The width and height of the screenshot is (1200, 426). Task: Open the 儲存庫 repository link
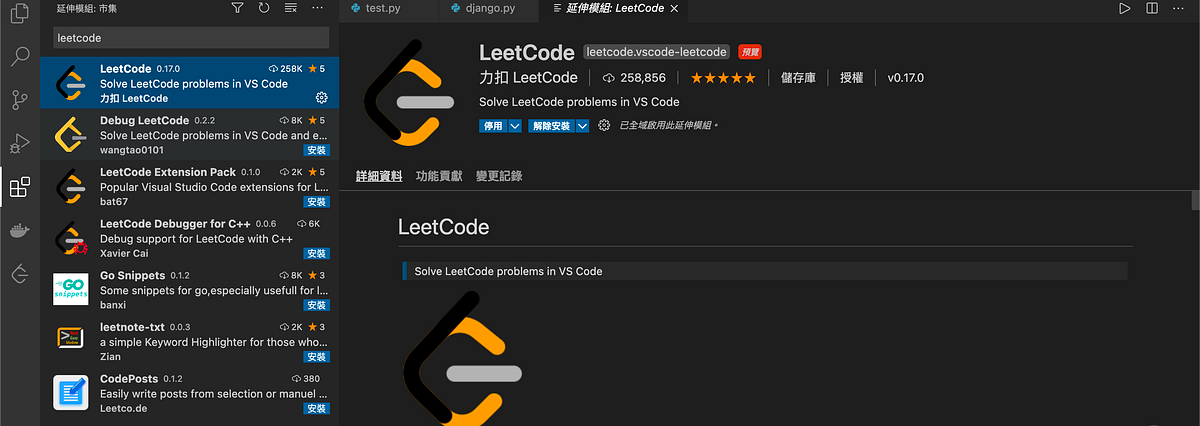[798, 78]
